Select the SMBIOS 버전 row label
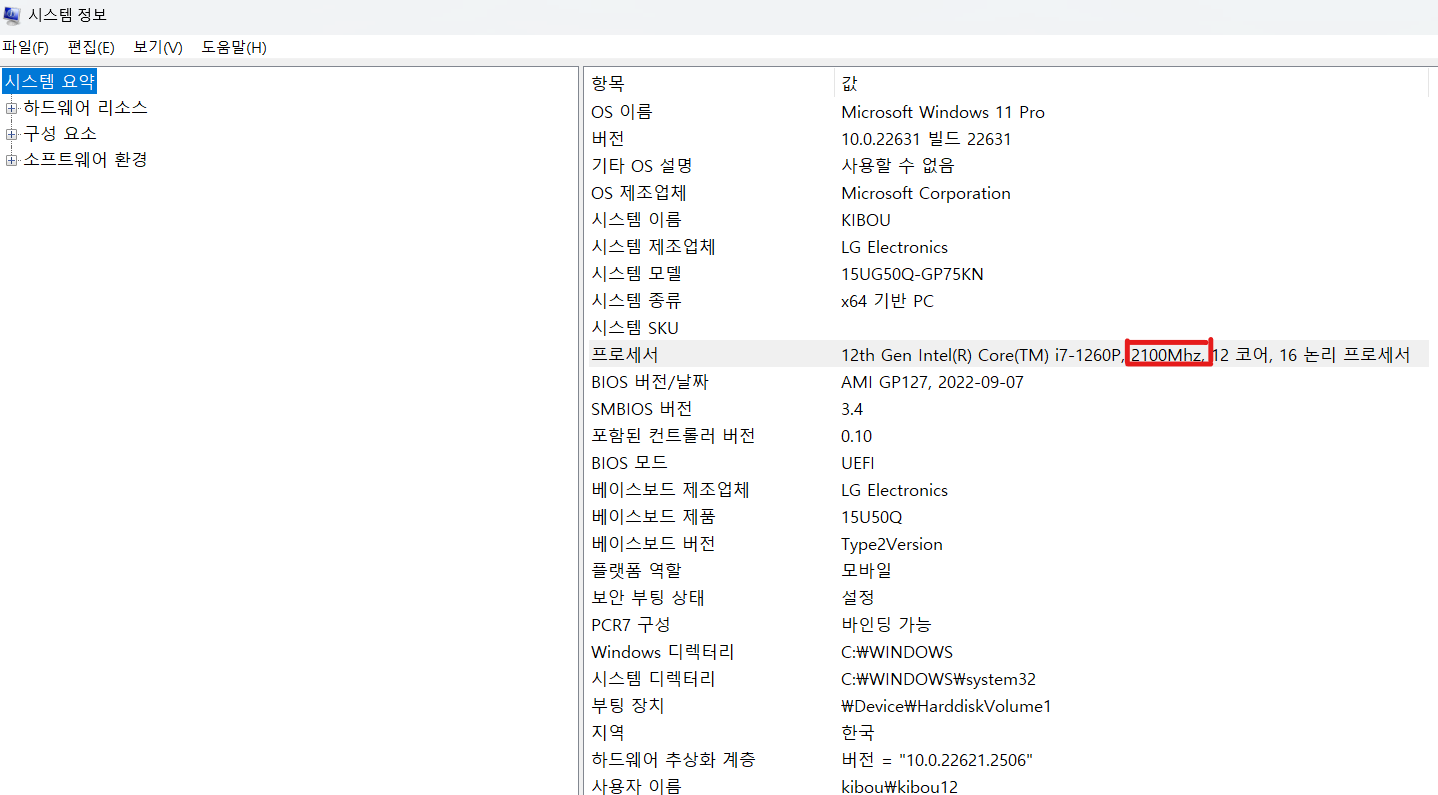This screenshot has height=795, width=1438. [x=641, y=409]
